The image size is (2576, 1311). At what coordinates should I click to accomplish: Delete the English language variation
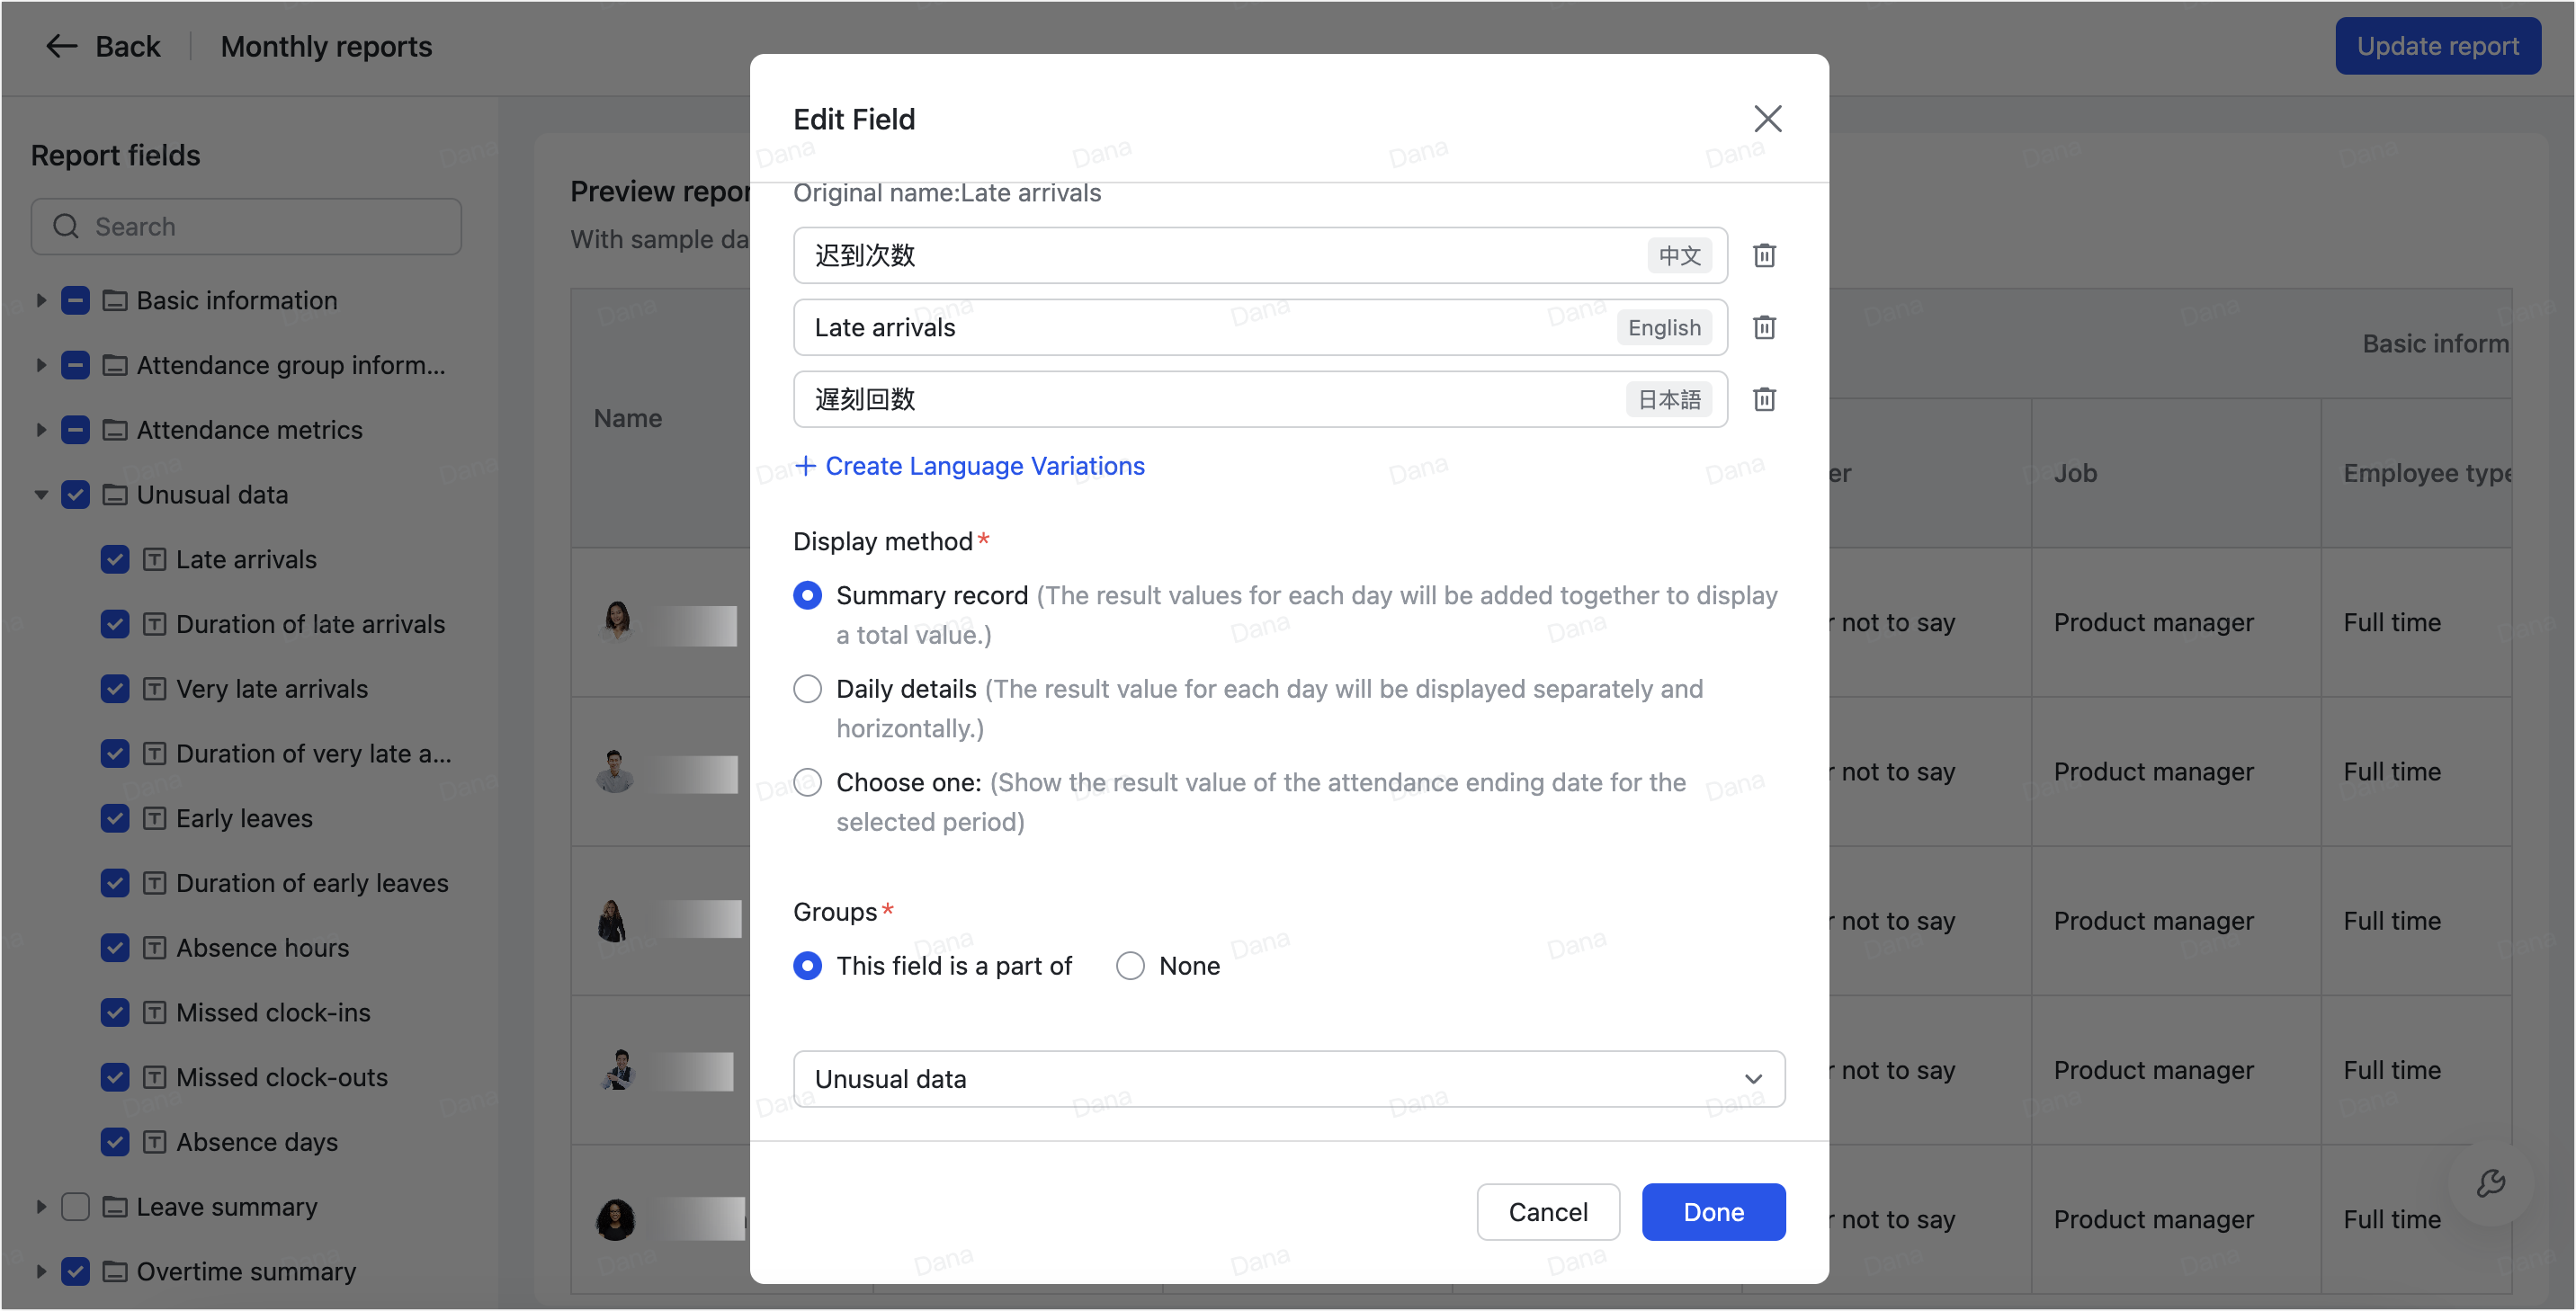tap(1764, 328)
